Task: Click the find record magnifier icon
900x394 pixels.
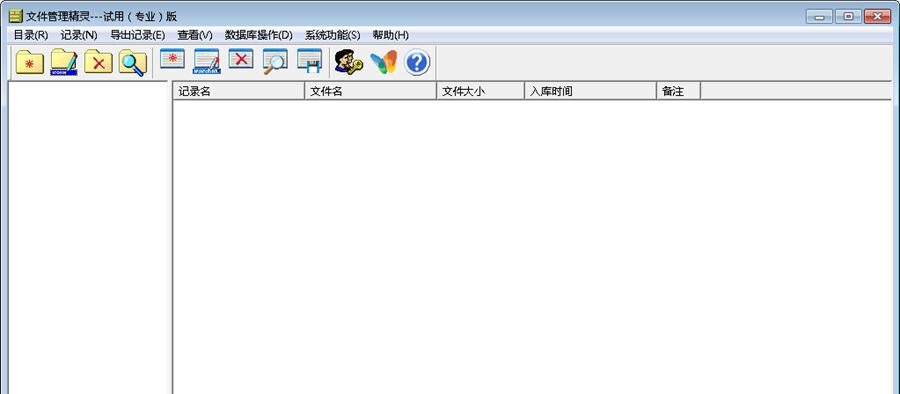Action: click(x=276, y=62)
